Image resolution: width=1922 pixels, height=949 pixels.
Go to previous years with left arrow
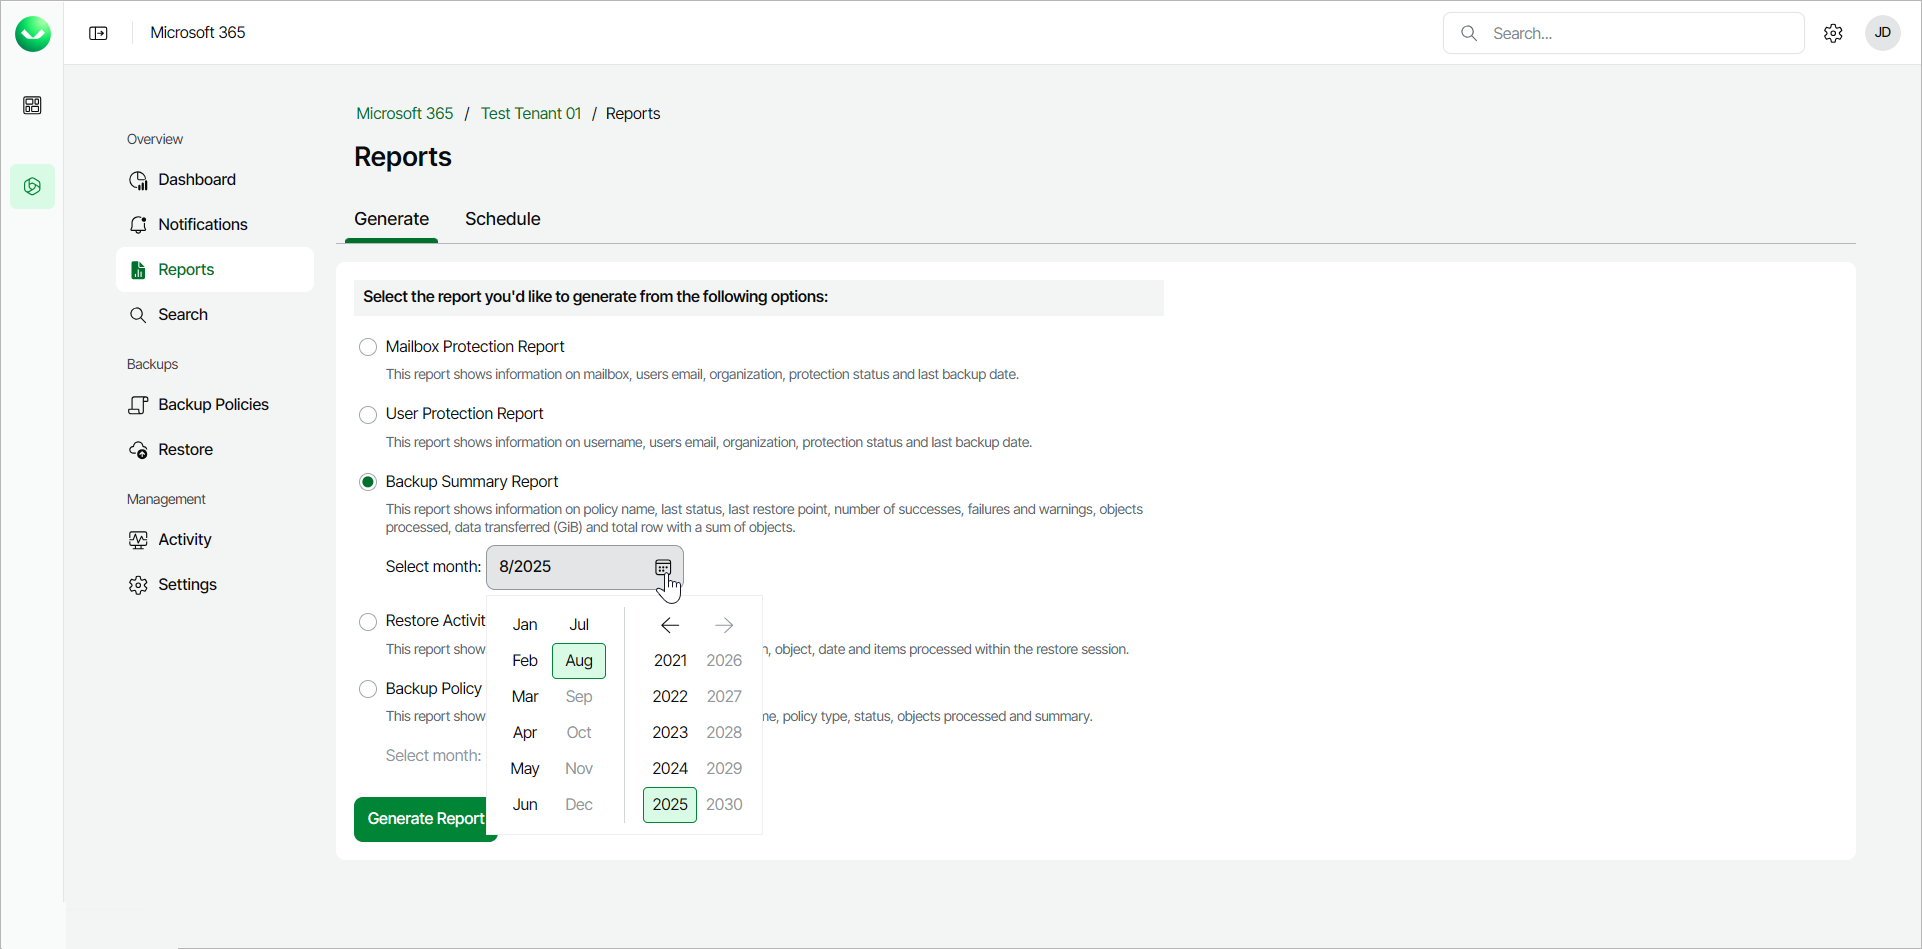pyautogui.click(x=670, y=625)
